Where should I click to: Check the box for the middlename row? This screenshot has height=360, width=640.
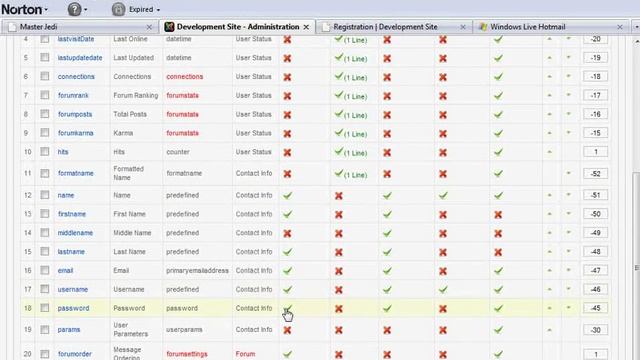pyautogui.click(x=44, y=232)
